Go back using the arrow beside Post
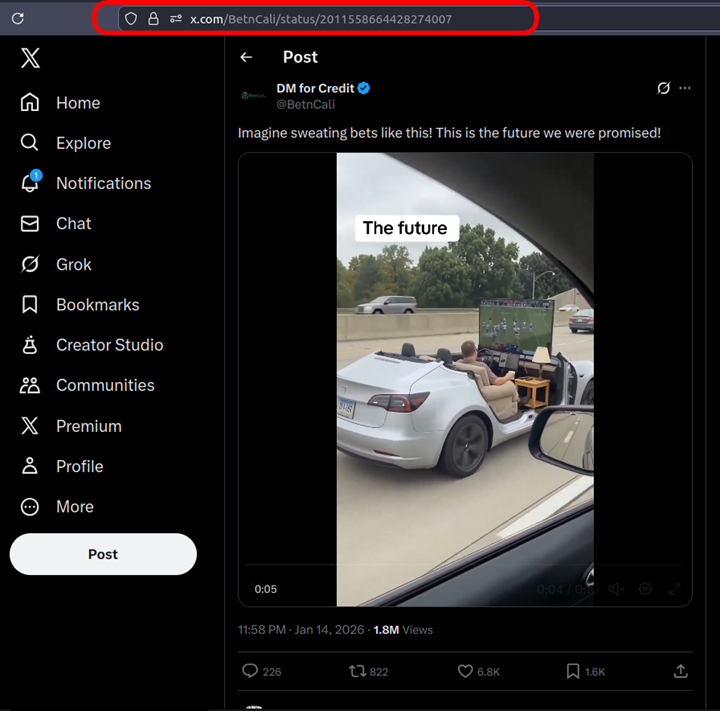The height and width of the screenshot is (711, 720). [x=246, y=58]
